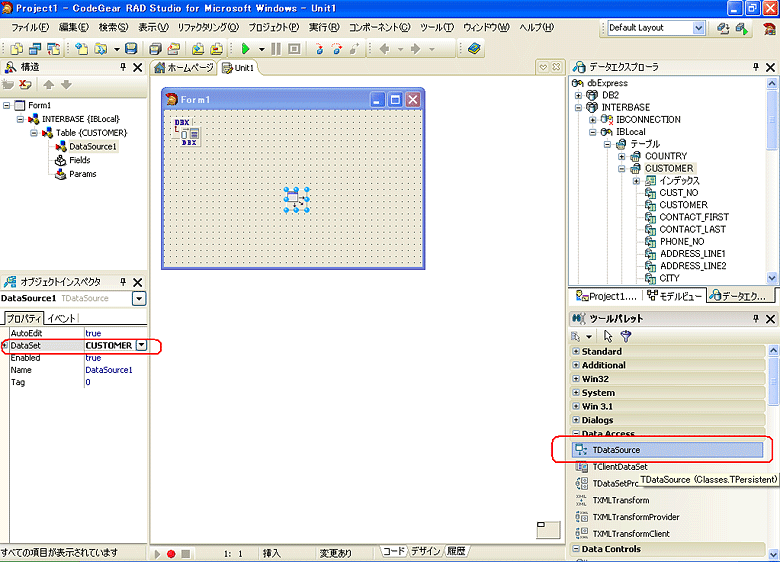Open the DataSet CUSTOMER dropdown arrow
The height and width of the screenshot is (562, 780).
pyautogui.click(x=142, y=345)
